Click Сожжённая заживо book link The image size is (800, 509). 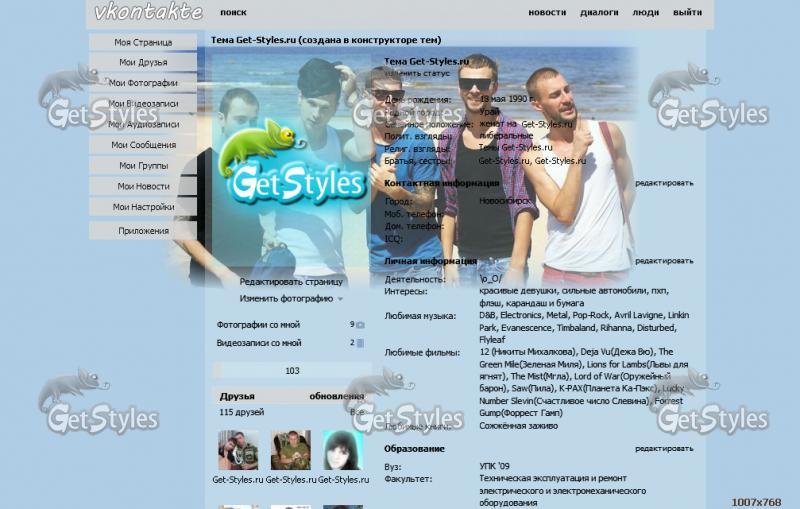pyautogui.click(x=518, y=426)
